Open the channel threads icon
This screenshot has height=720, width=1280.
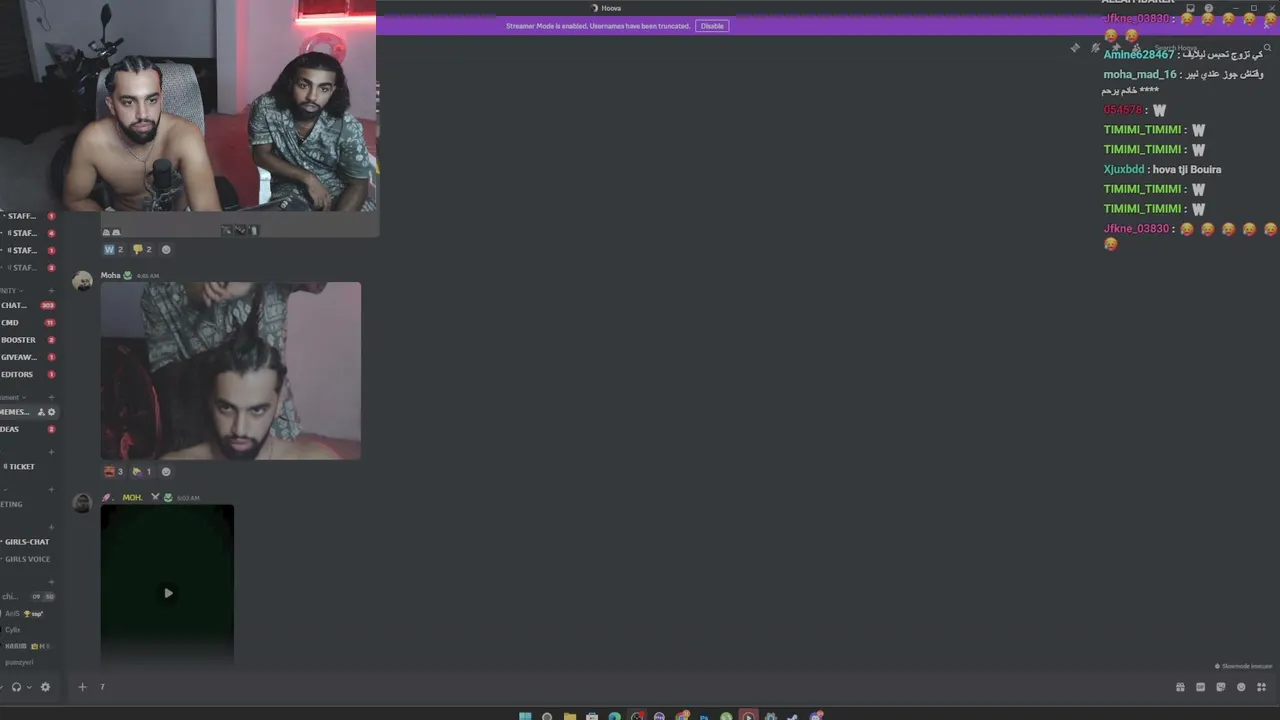pos(1075,48)
